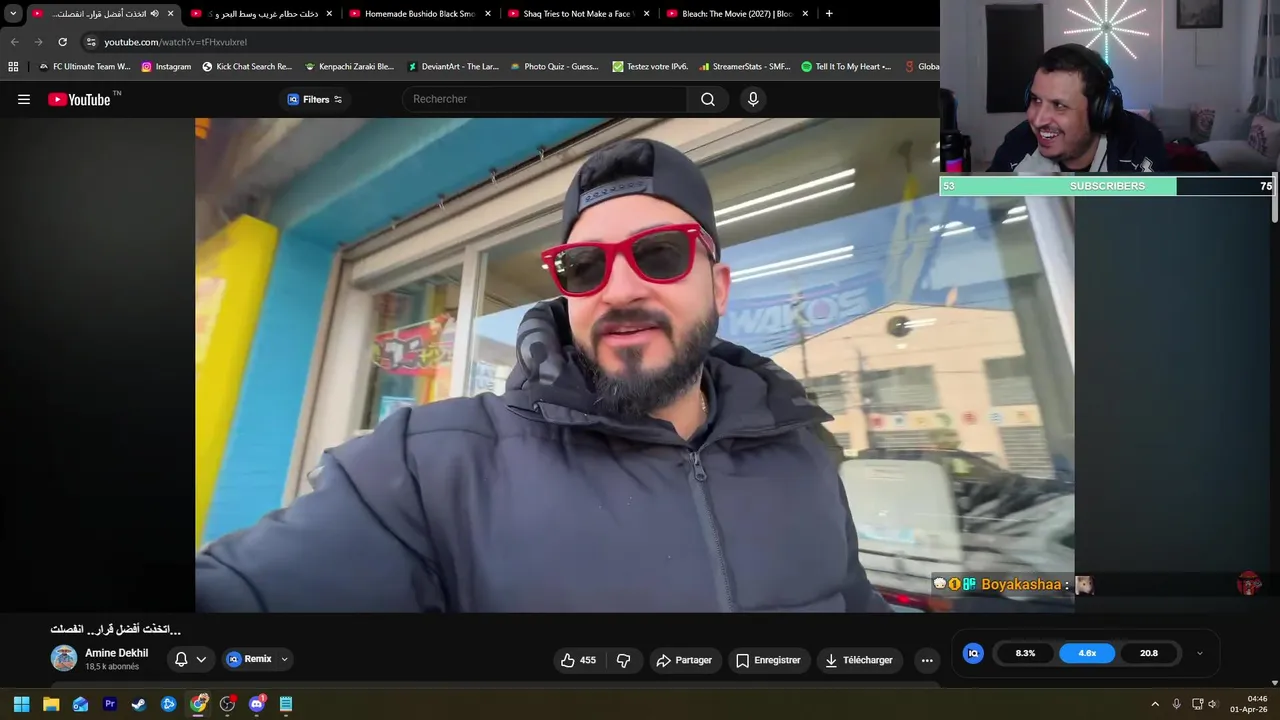Open Steam from the taskbar
The image size is (1280, 720).
coord(139,704)
